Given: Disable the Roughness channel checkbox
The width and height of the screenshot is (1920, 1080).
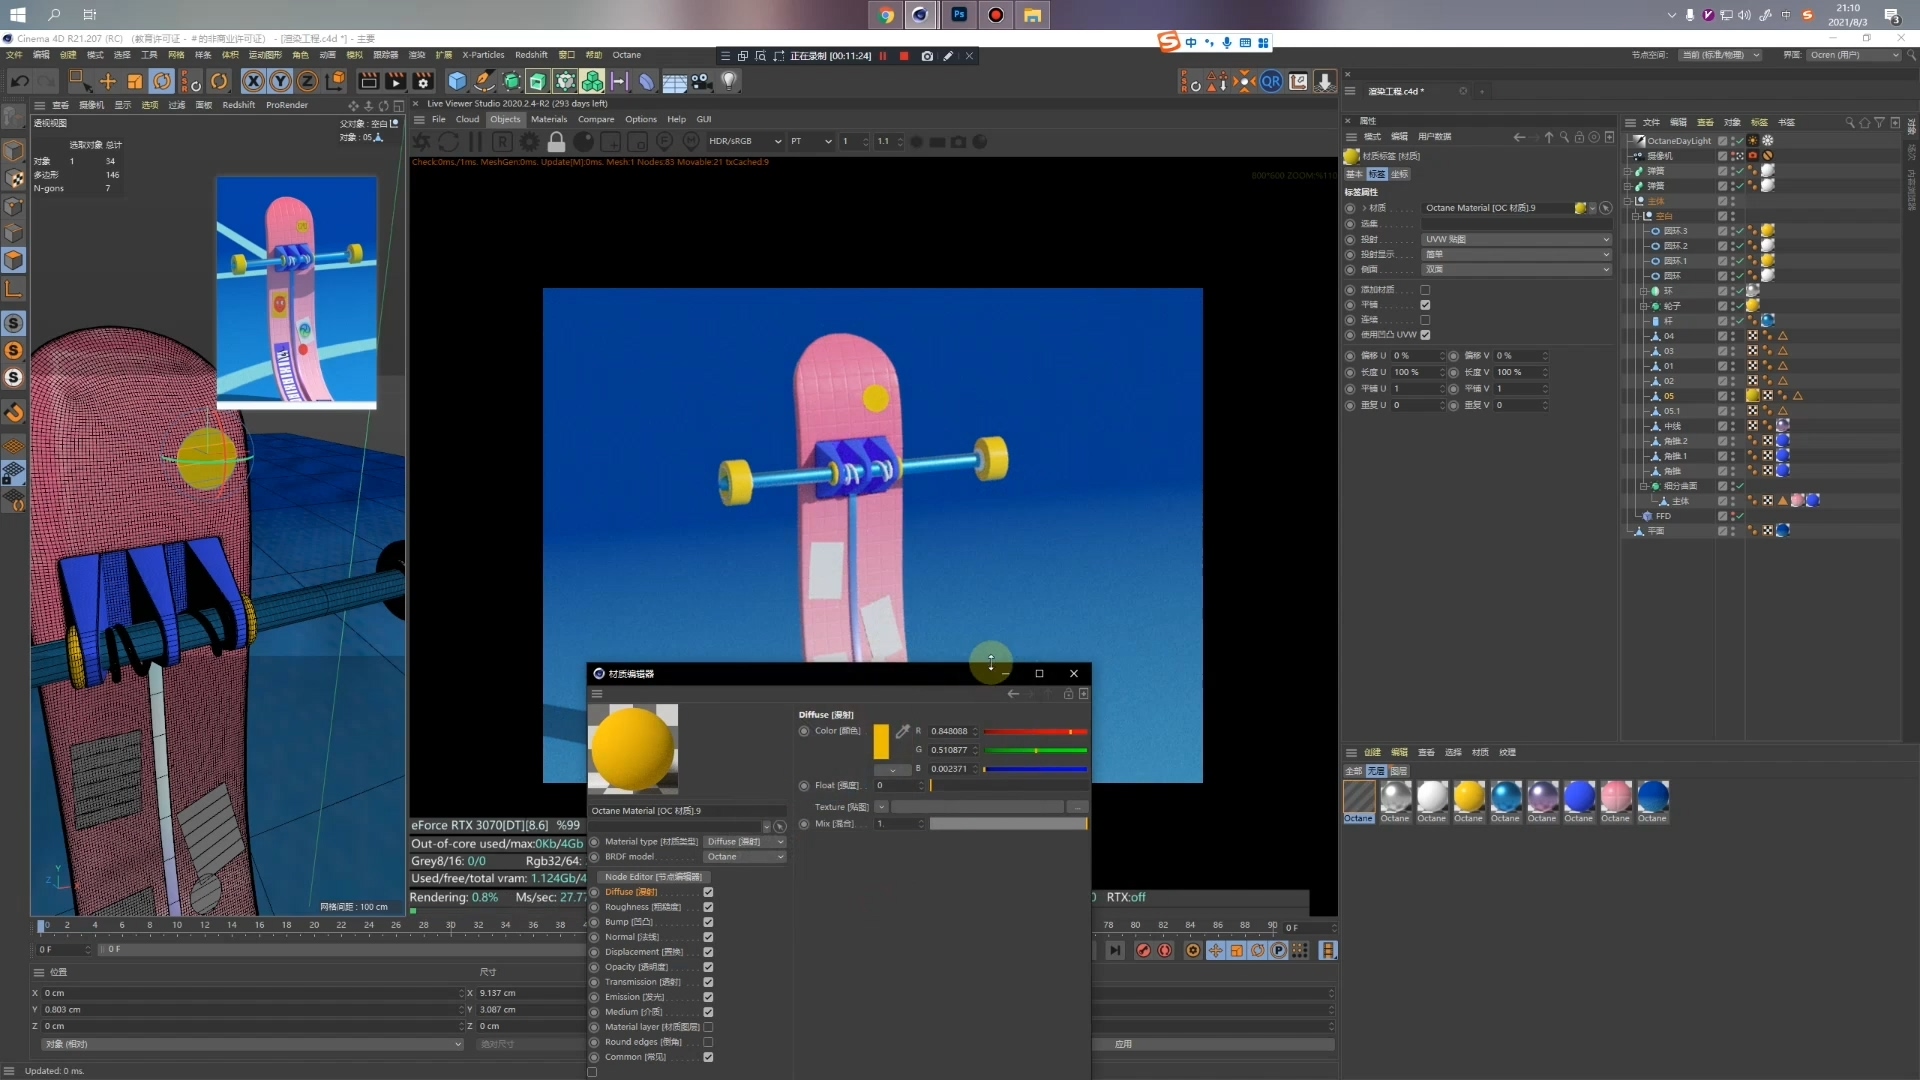Looking at the screenshot, I should (708, 907).
